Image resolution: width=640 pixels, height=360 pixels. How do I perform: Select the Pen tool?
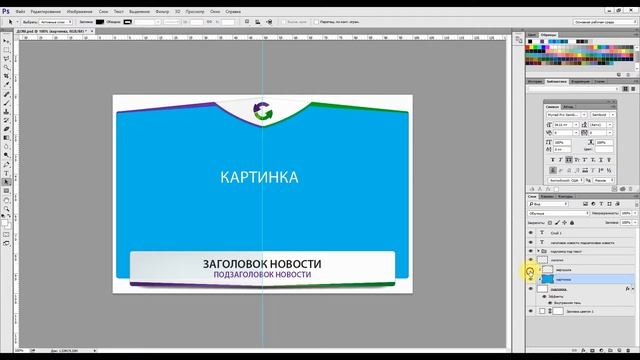click(7, 164)
